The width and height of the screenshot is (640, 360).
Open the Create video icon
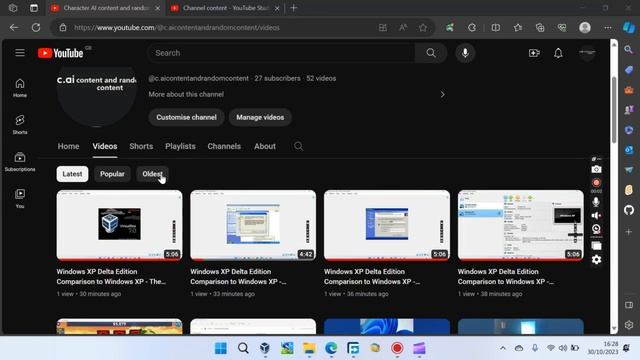(x=534, y=53)
